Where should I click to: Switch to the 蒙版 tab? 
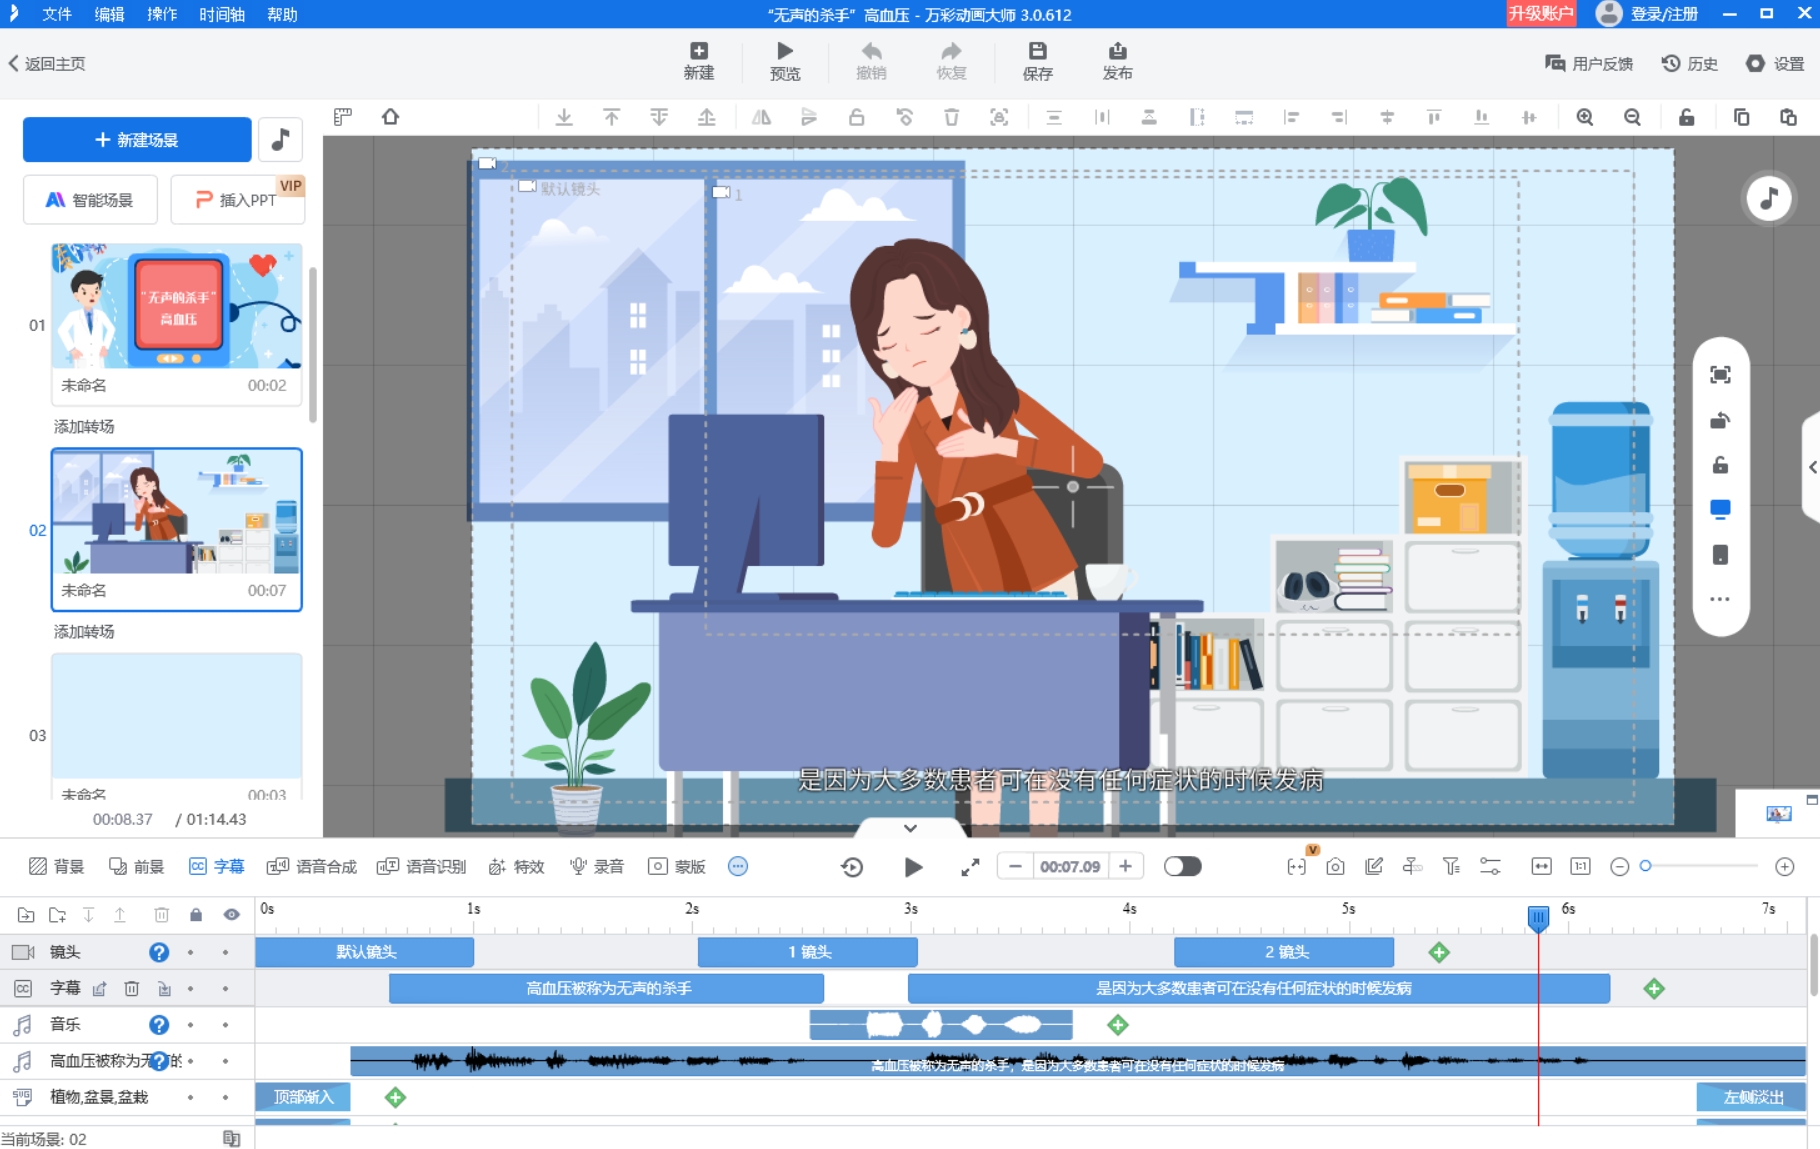coord(677,867)
